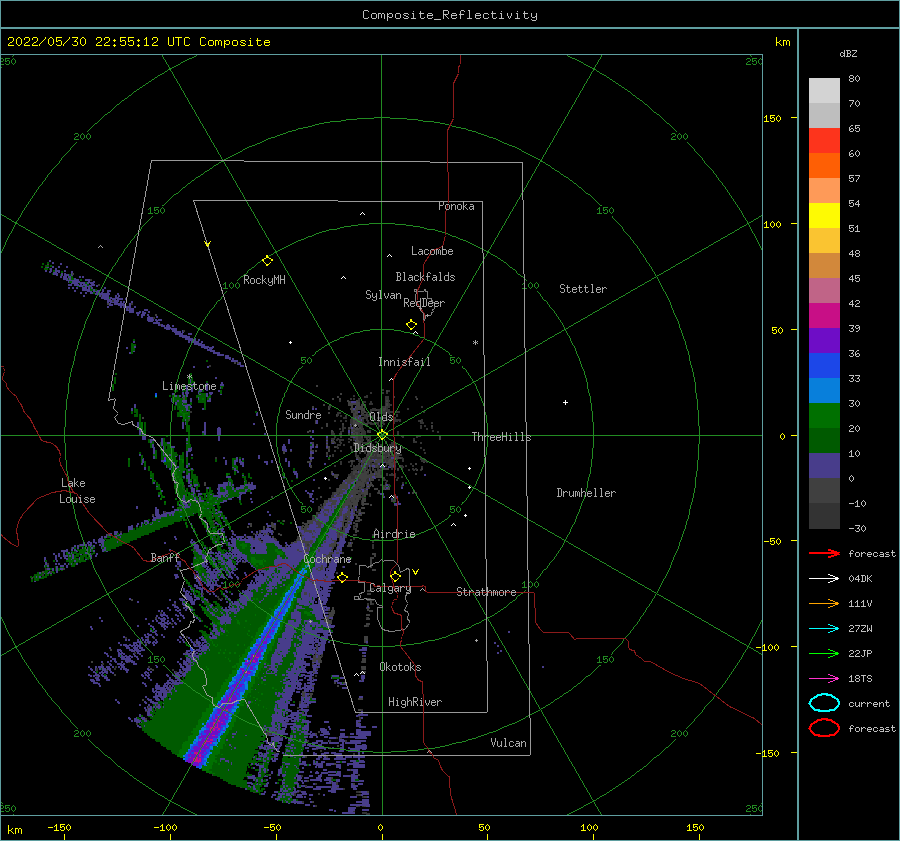The width and height of the screenshot is (900, 841).
Task: Click the RockyMH label
Action: [264, 280]
